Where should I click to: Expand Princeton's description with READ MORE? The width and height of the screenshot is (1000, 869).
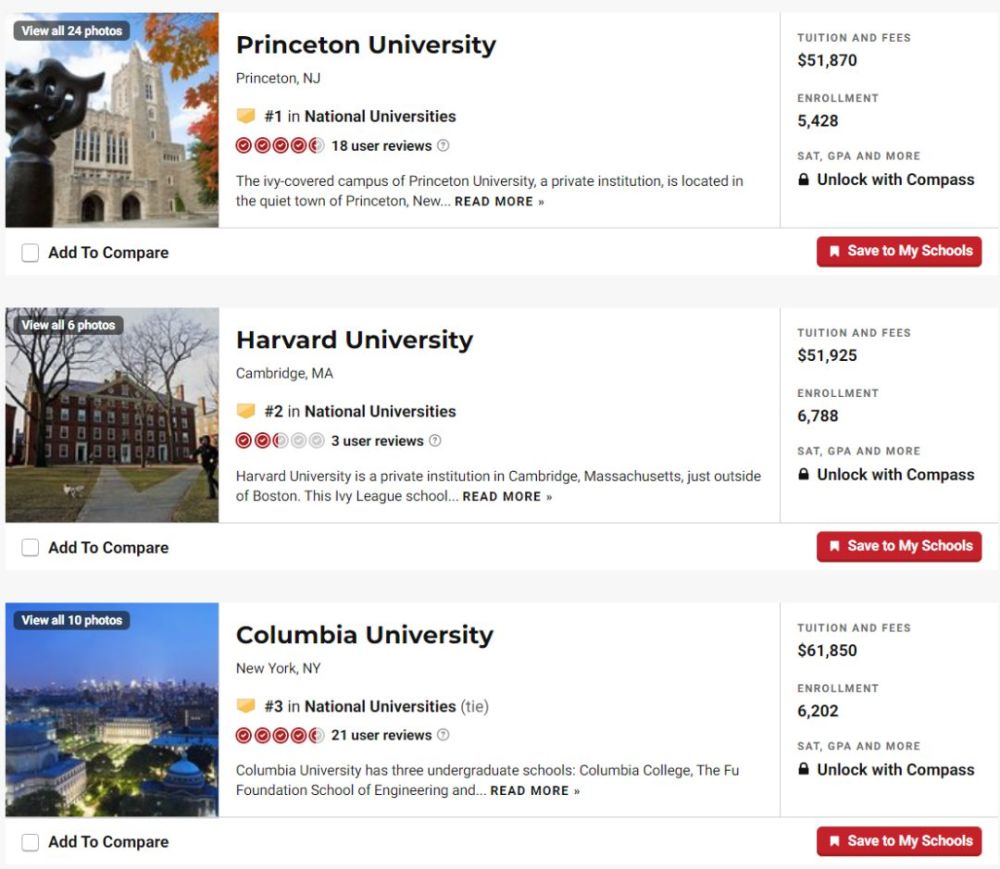[499, 202]
